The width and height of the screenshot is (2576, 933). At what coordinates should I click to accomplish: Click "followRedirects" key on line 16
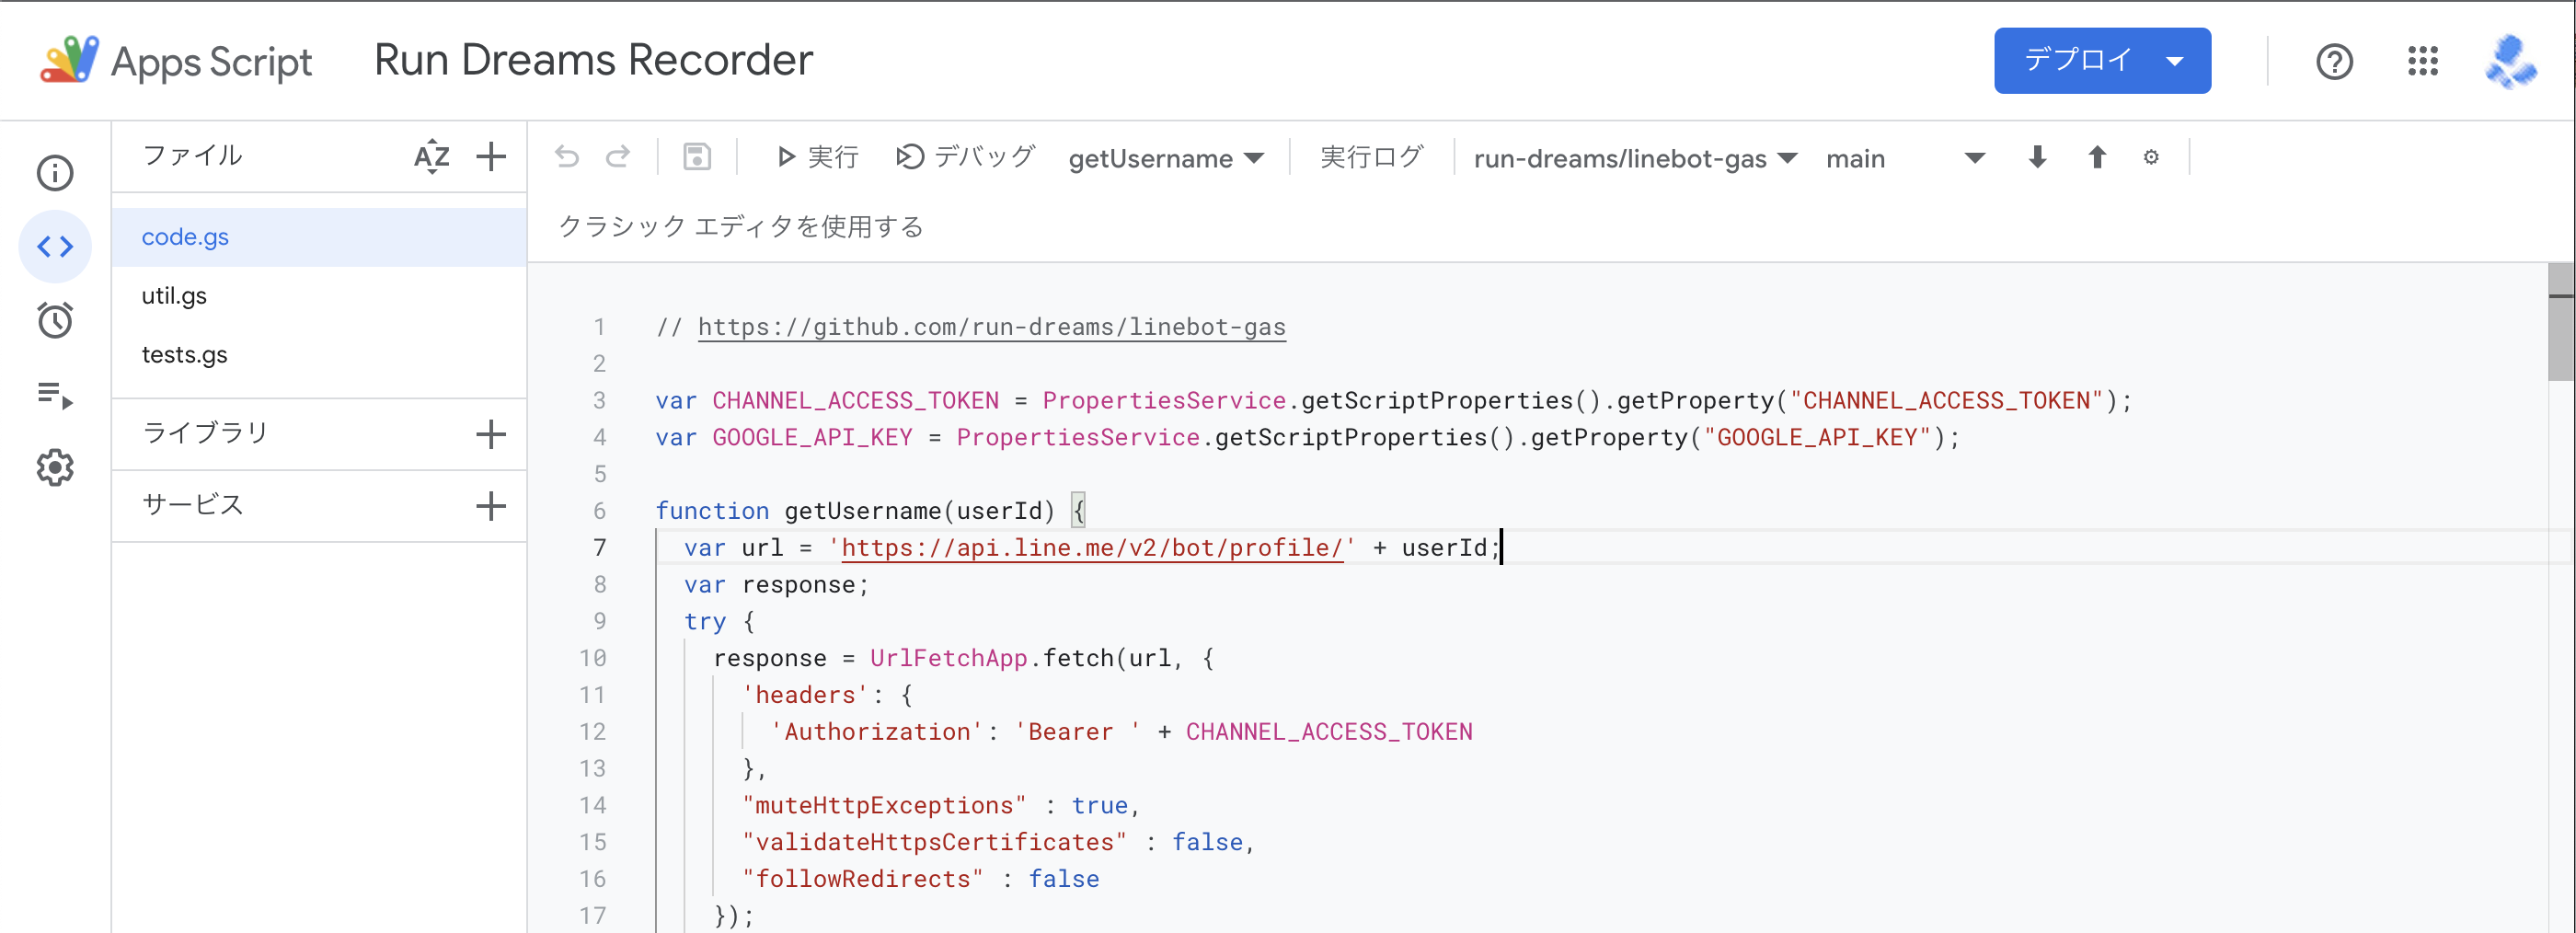point(863,879)
